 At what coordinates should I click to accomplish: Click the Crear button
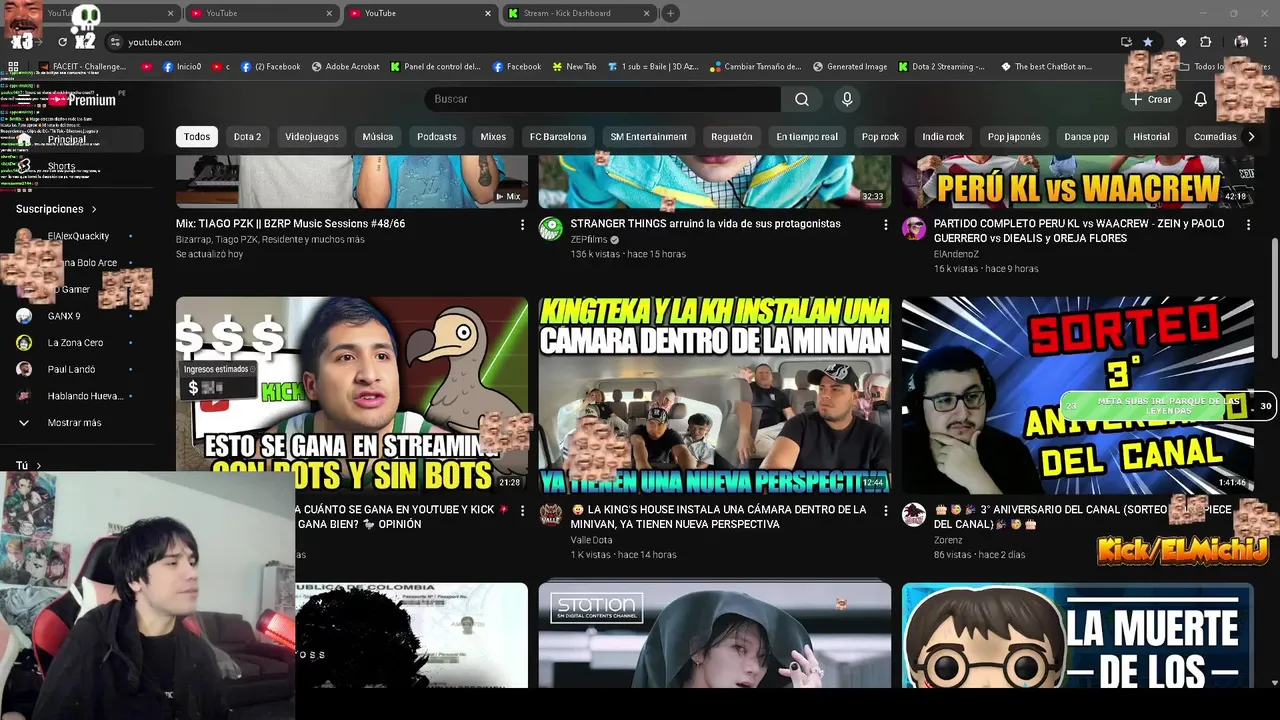[1150, 99]
